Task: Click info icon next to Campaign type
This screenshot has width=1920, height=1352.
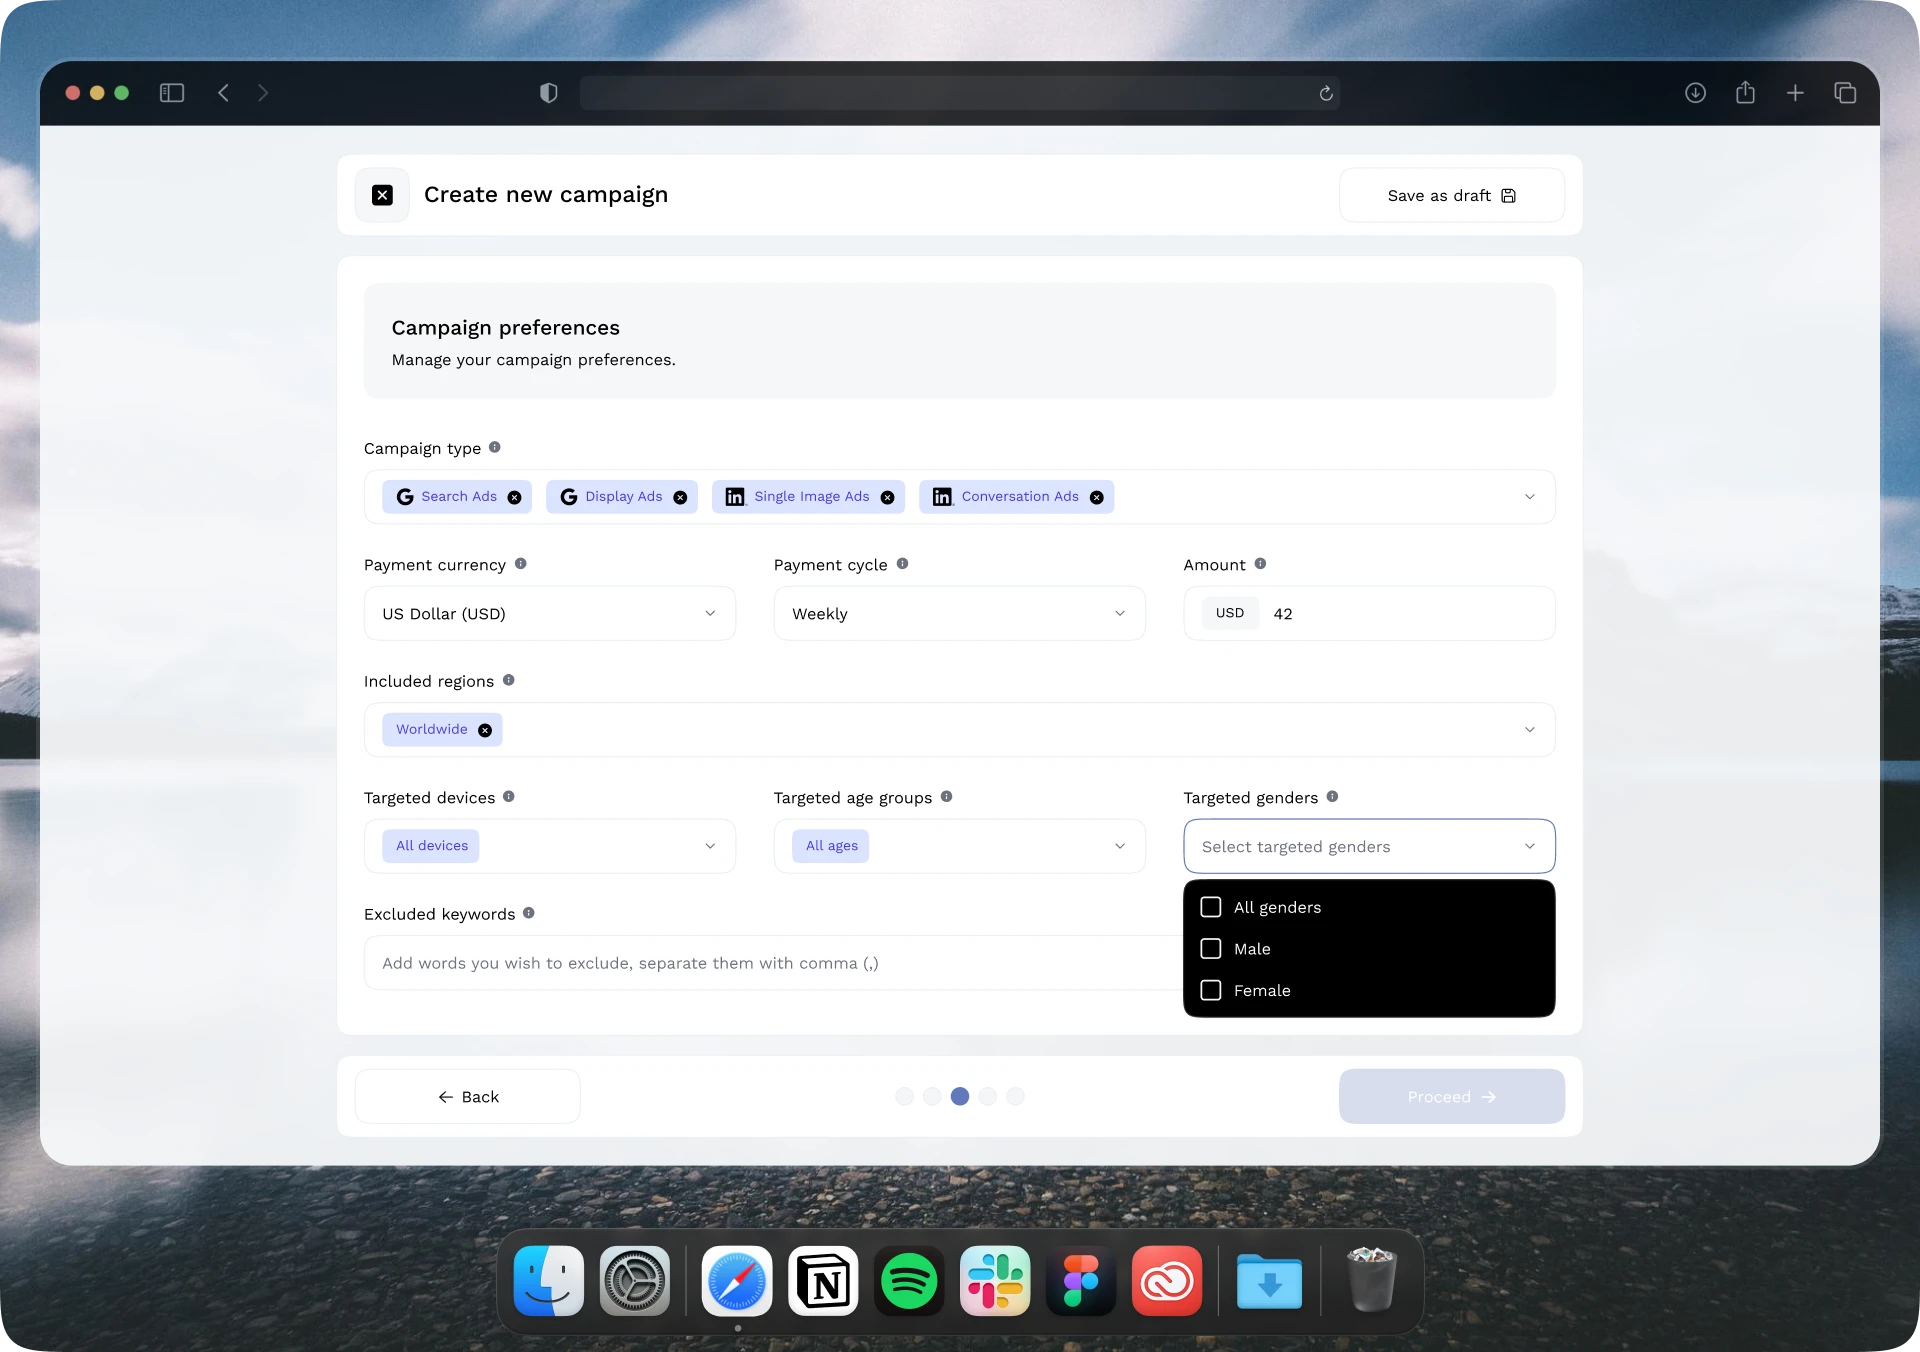Action: (x=495, y=447)
